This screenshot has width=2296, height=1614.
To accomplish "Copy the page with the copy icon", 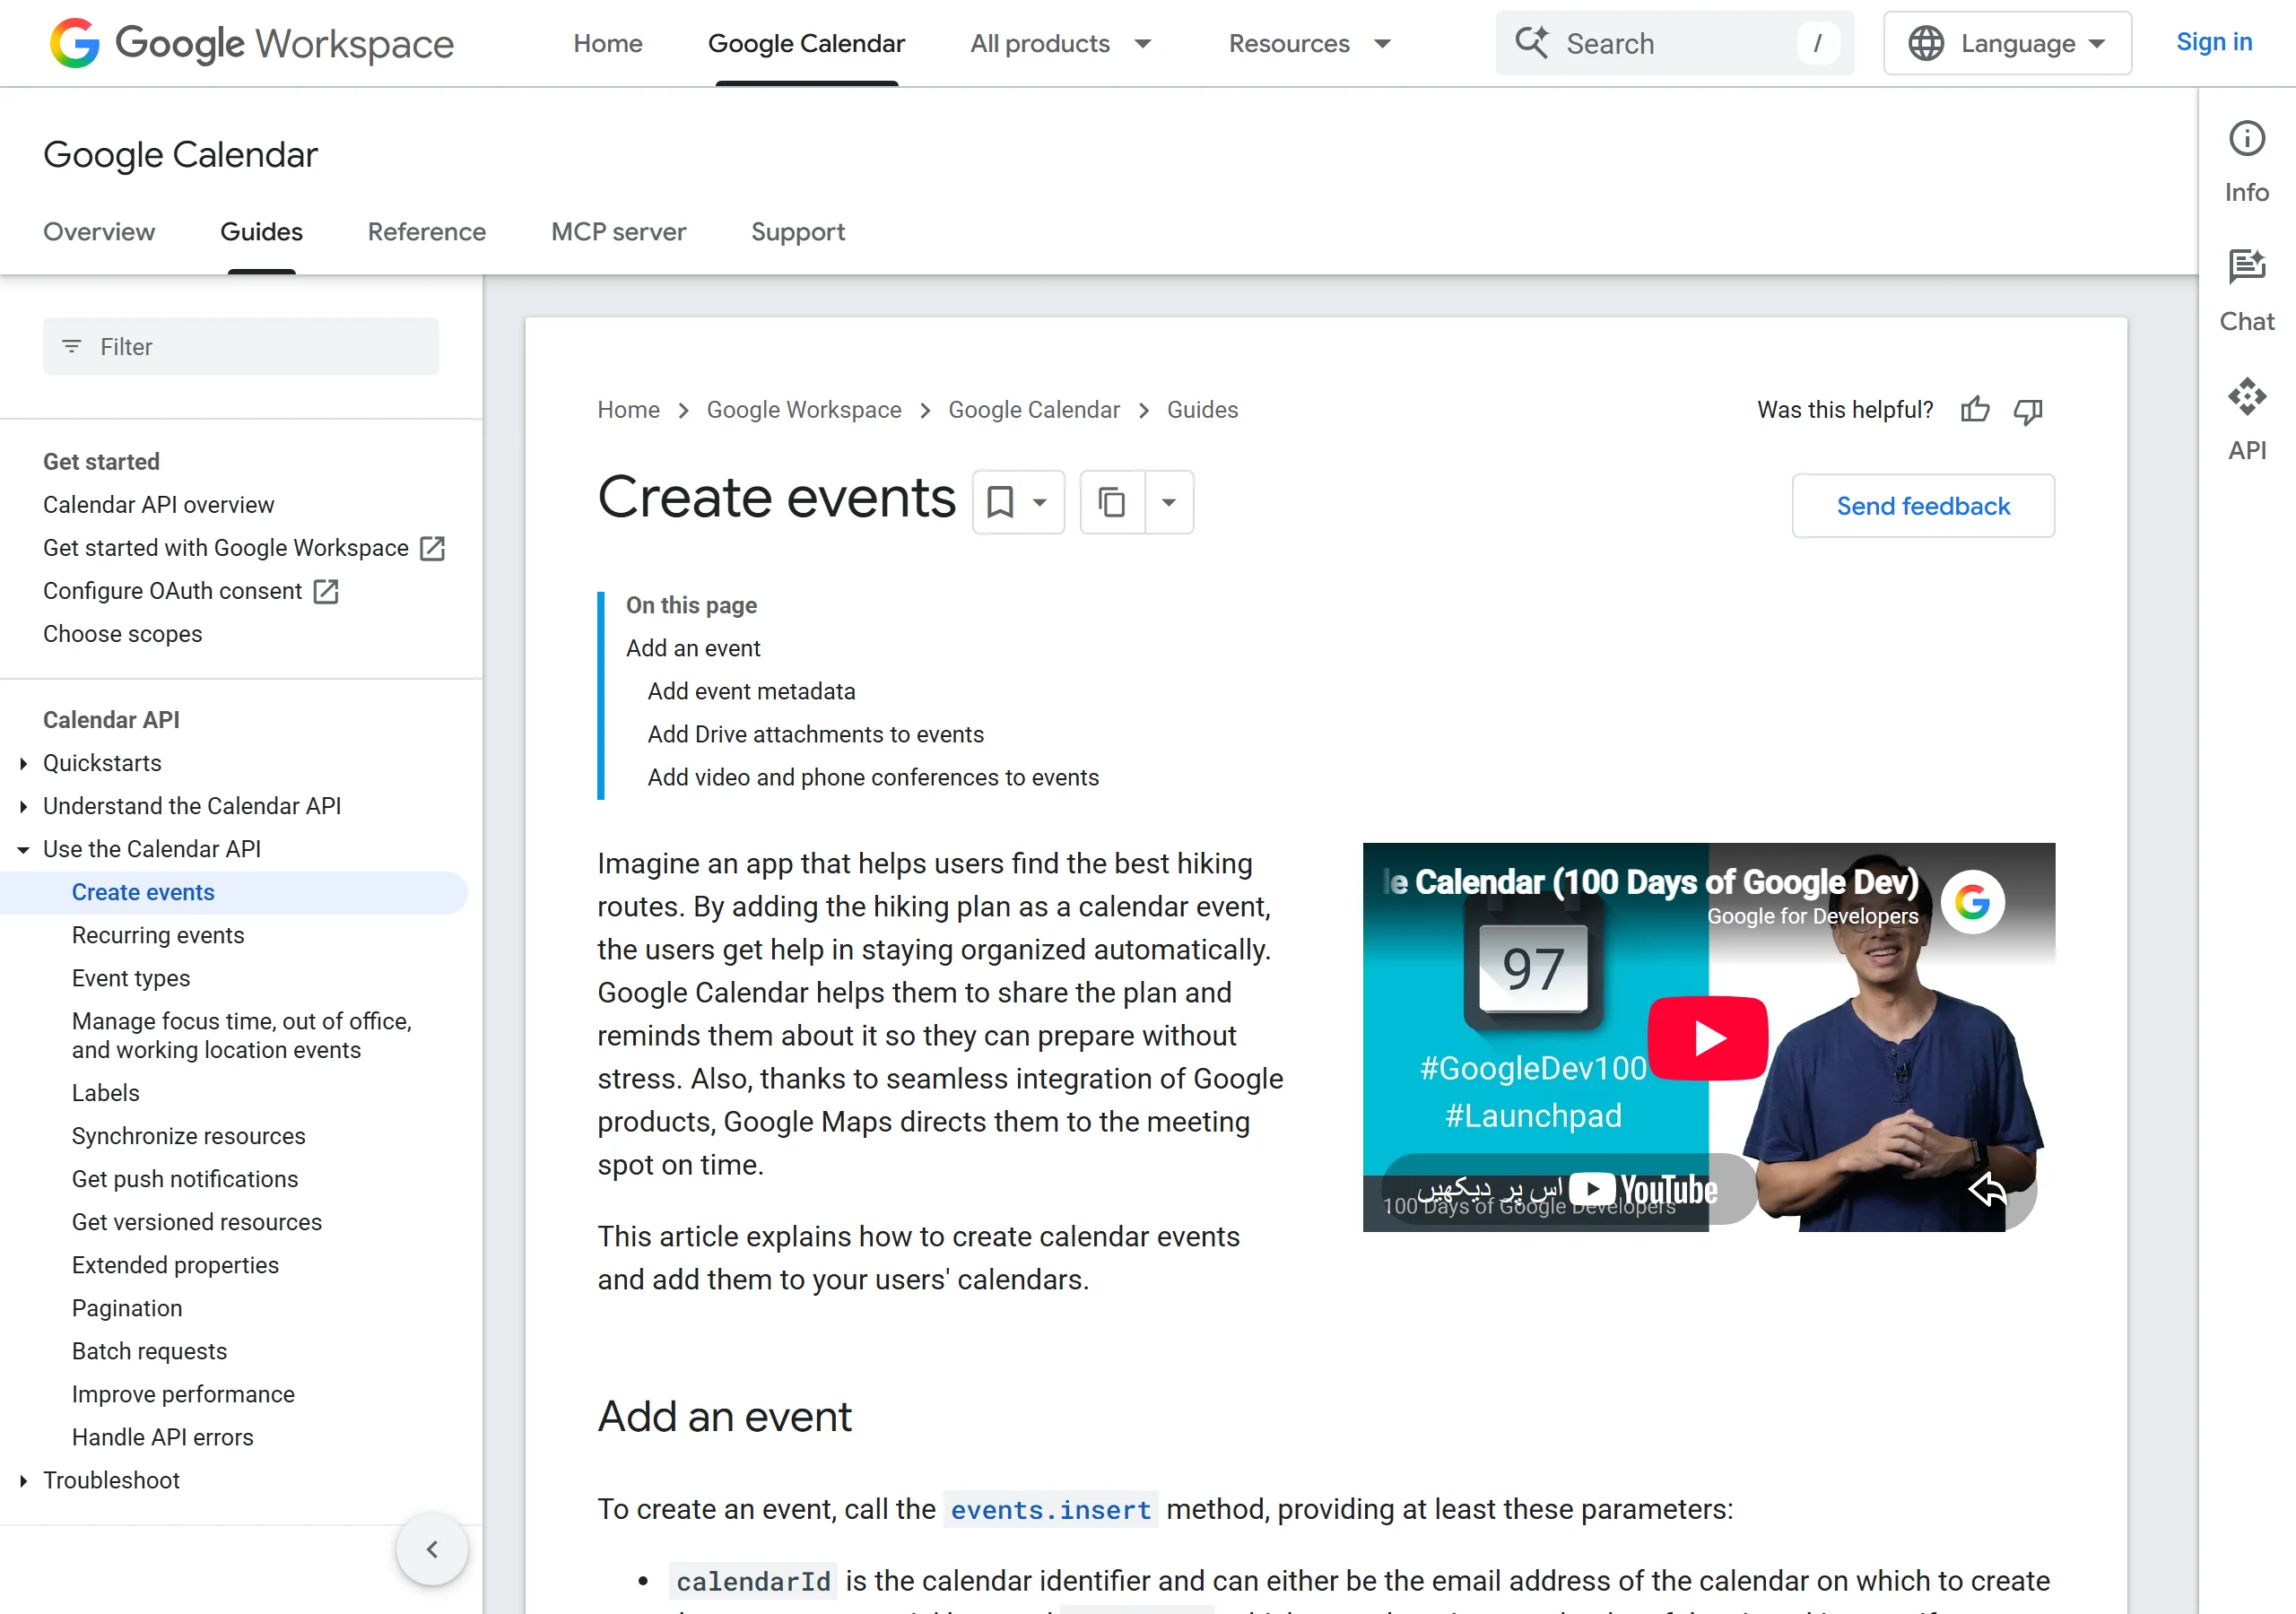I will 1112,502.
